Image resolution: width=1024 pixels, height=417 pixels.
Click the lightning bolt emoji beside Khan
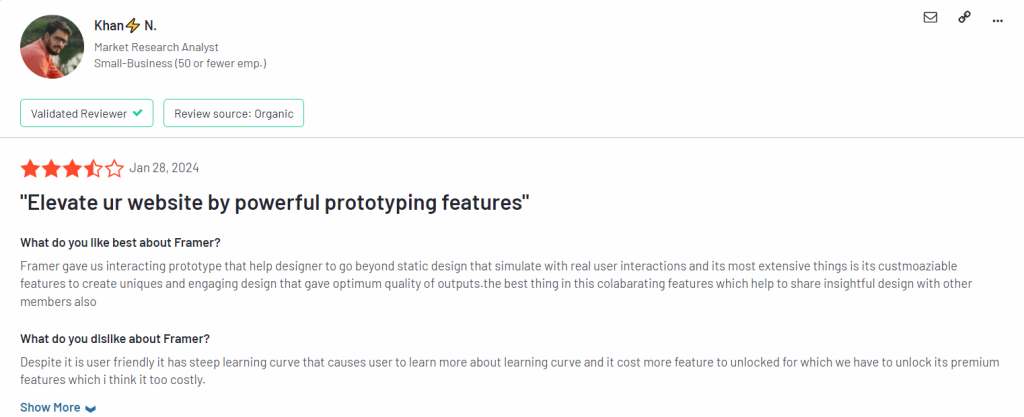[133, 25]
